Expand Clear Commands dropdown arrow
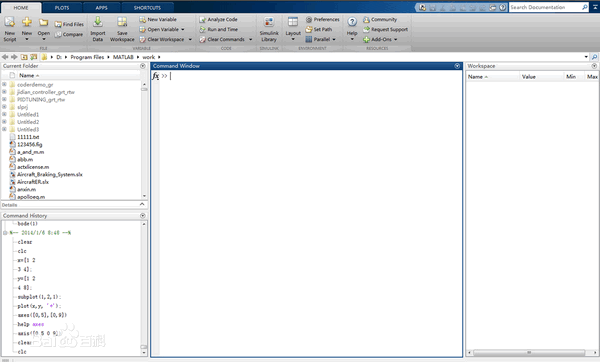The height and width of the screenshot is (362, 600). (251, 39)
